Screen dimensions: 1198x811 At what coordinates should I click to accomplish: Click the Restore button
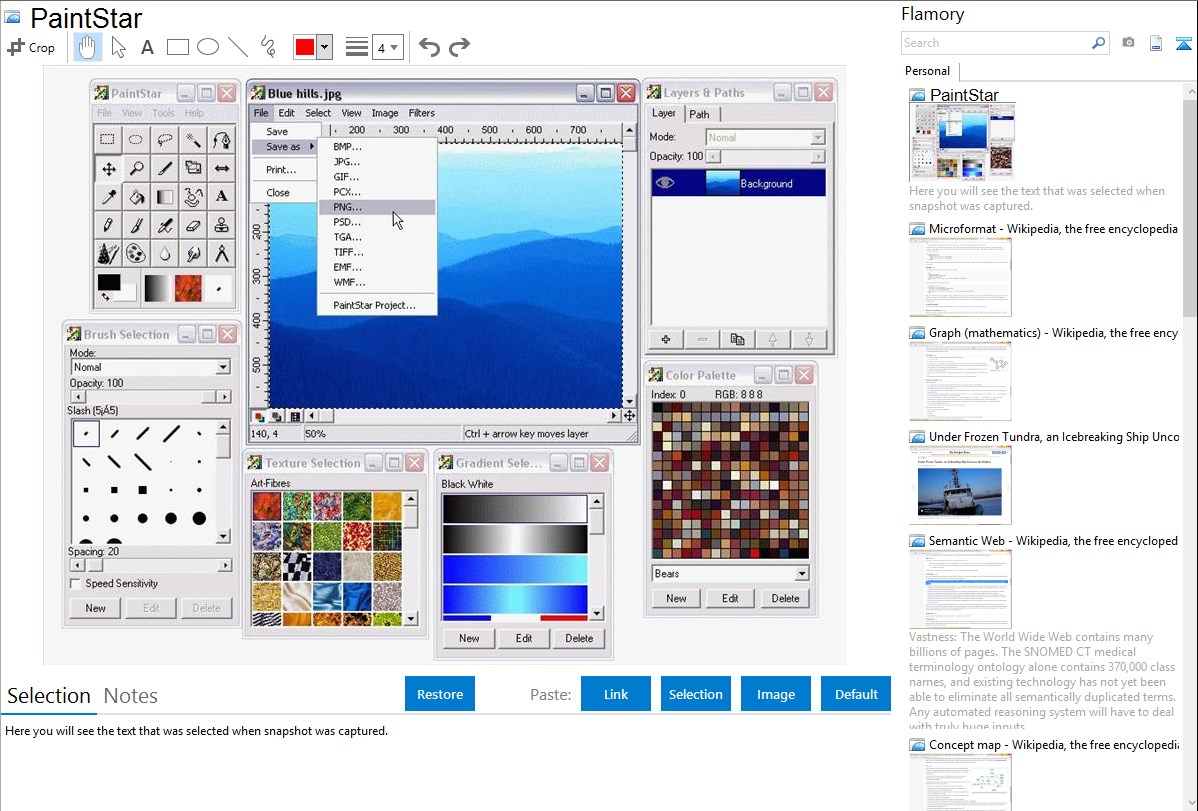(x=440, y=694)
